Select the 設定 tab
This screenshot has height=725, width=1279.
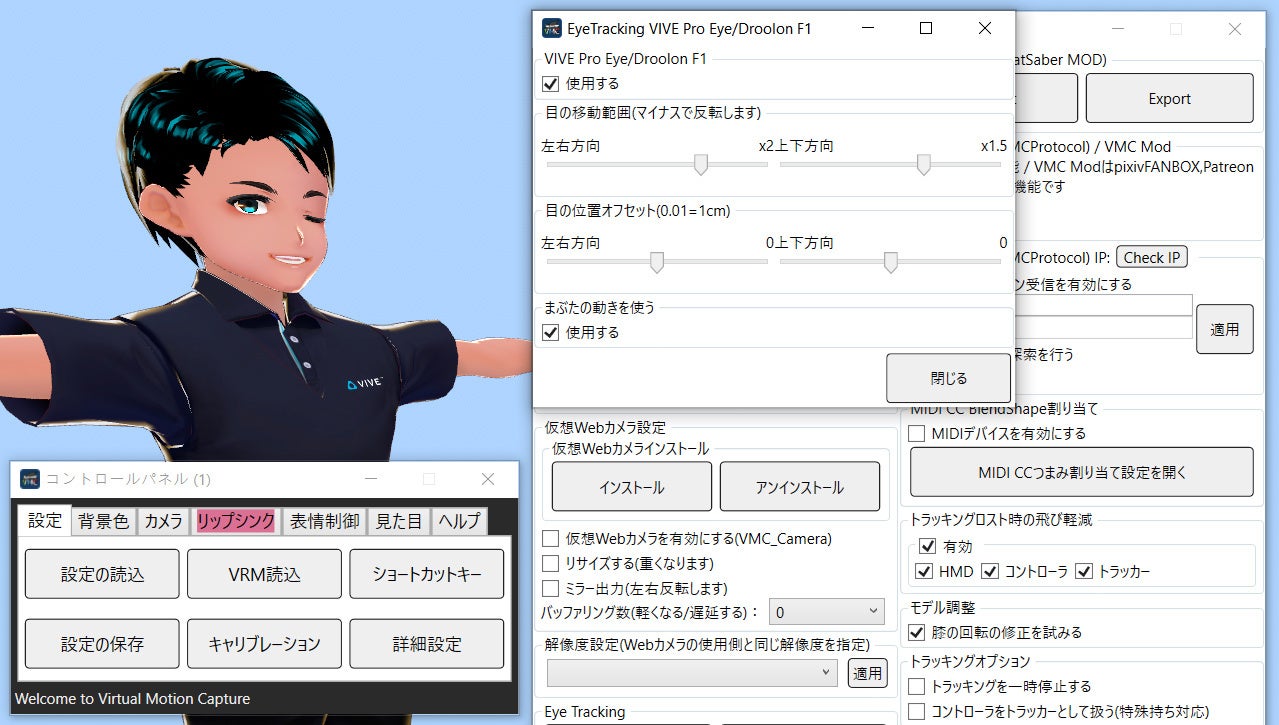[45, 520]
